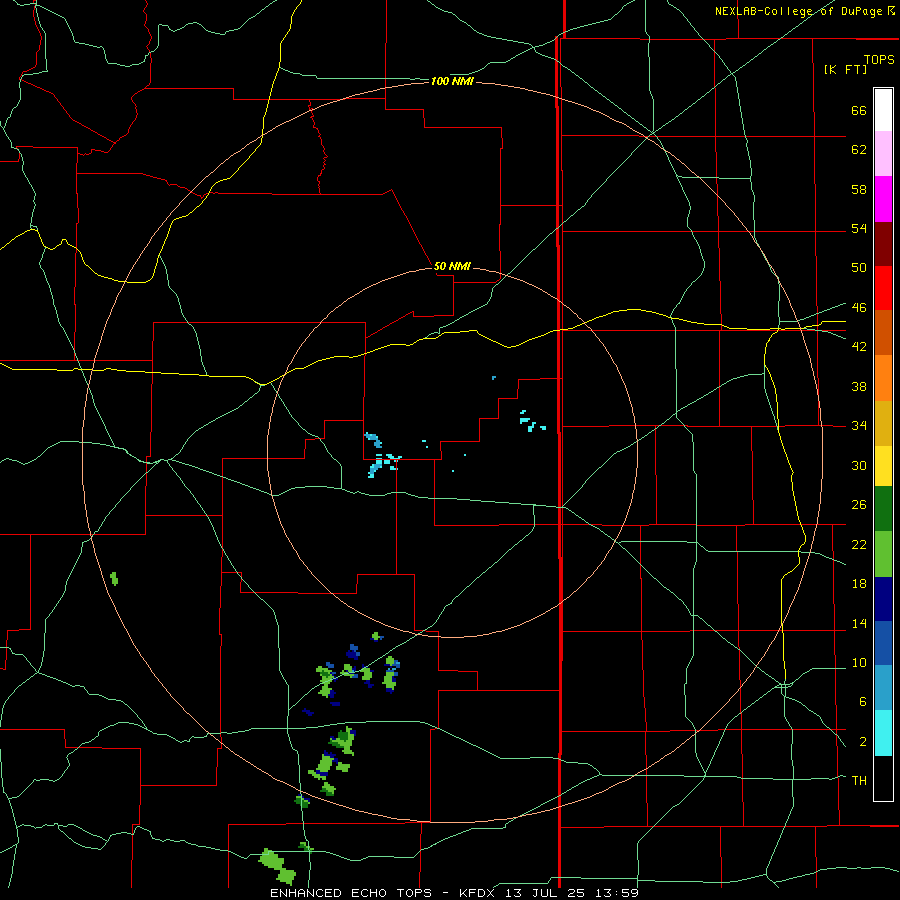900x900 pixels.
Task: Click the legend value '18'
Action: 859,584
